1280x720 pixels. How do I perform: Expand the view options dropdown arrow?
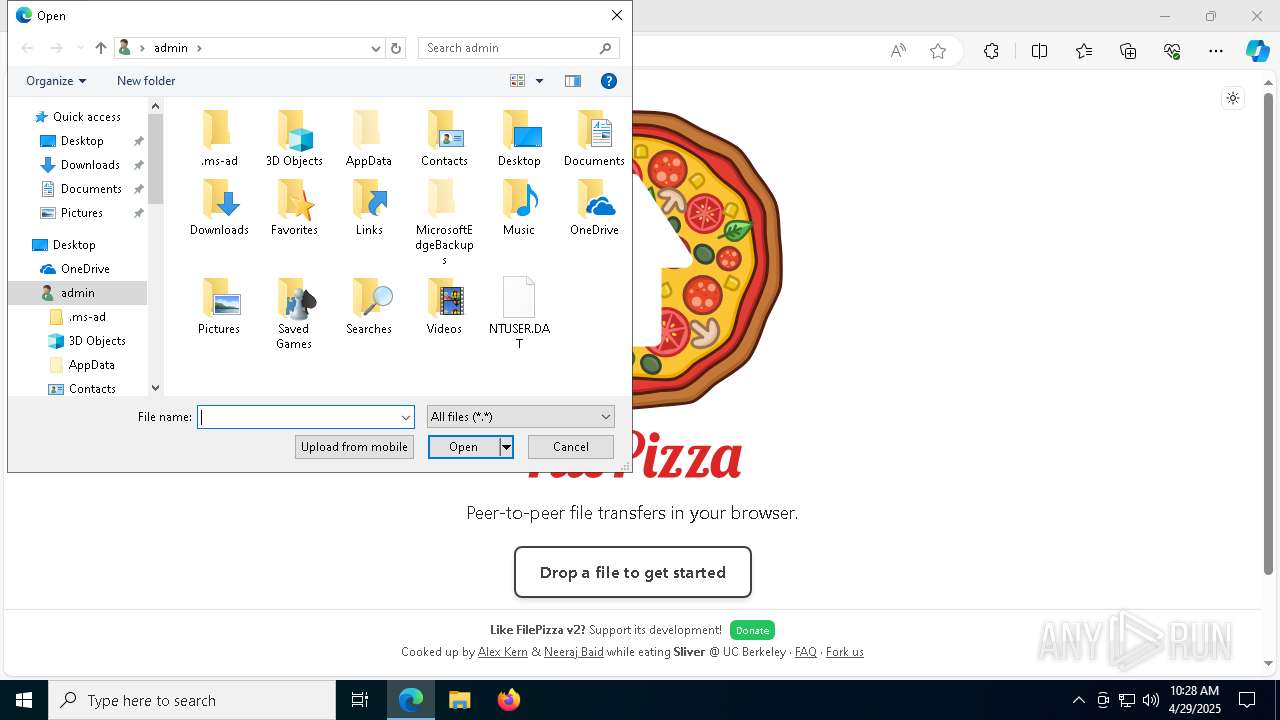[x=539, y=81]
